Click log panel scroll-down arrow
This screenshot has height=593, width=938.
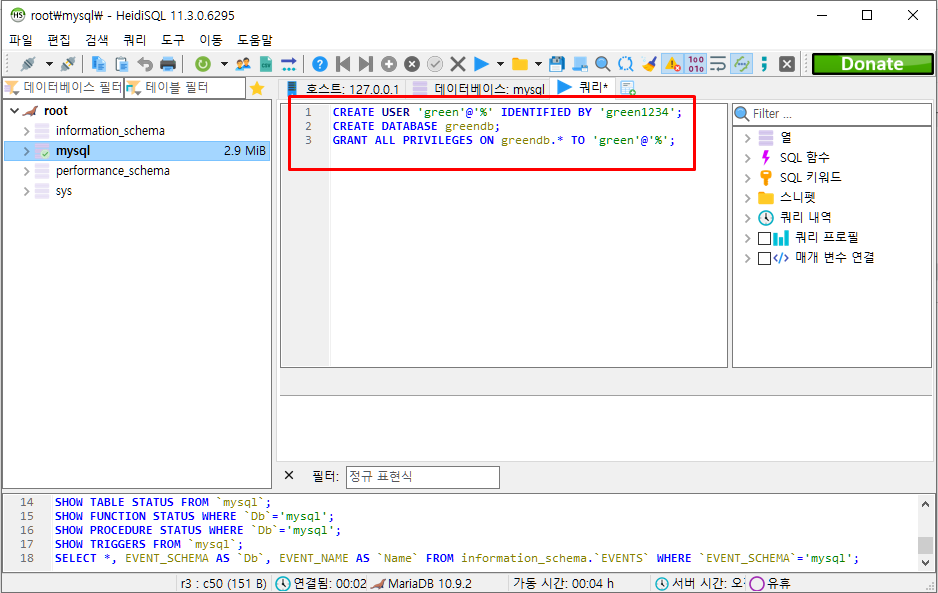coord(925,562)
